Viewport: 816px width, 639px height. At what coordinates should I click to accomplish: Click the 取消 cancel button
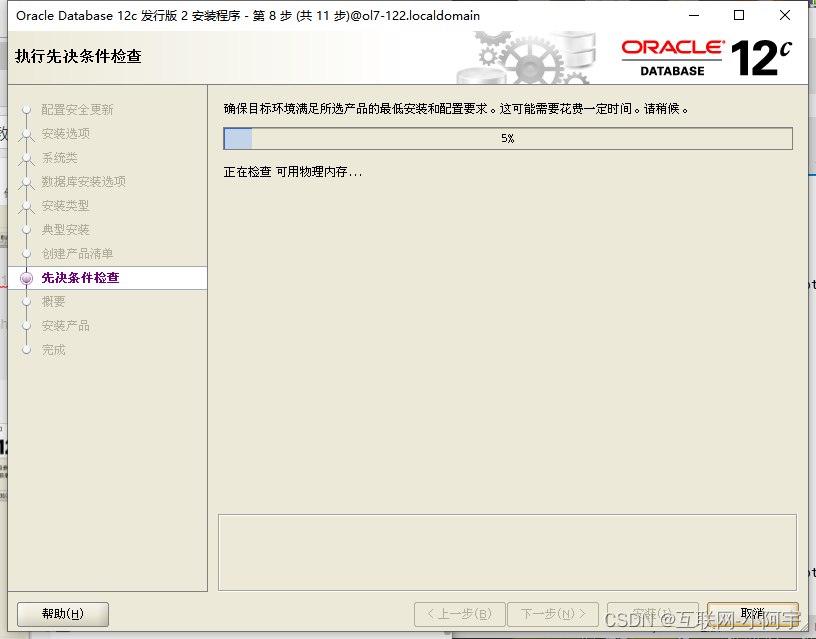[753, 614]
